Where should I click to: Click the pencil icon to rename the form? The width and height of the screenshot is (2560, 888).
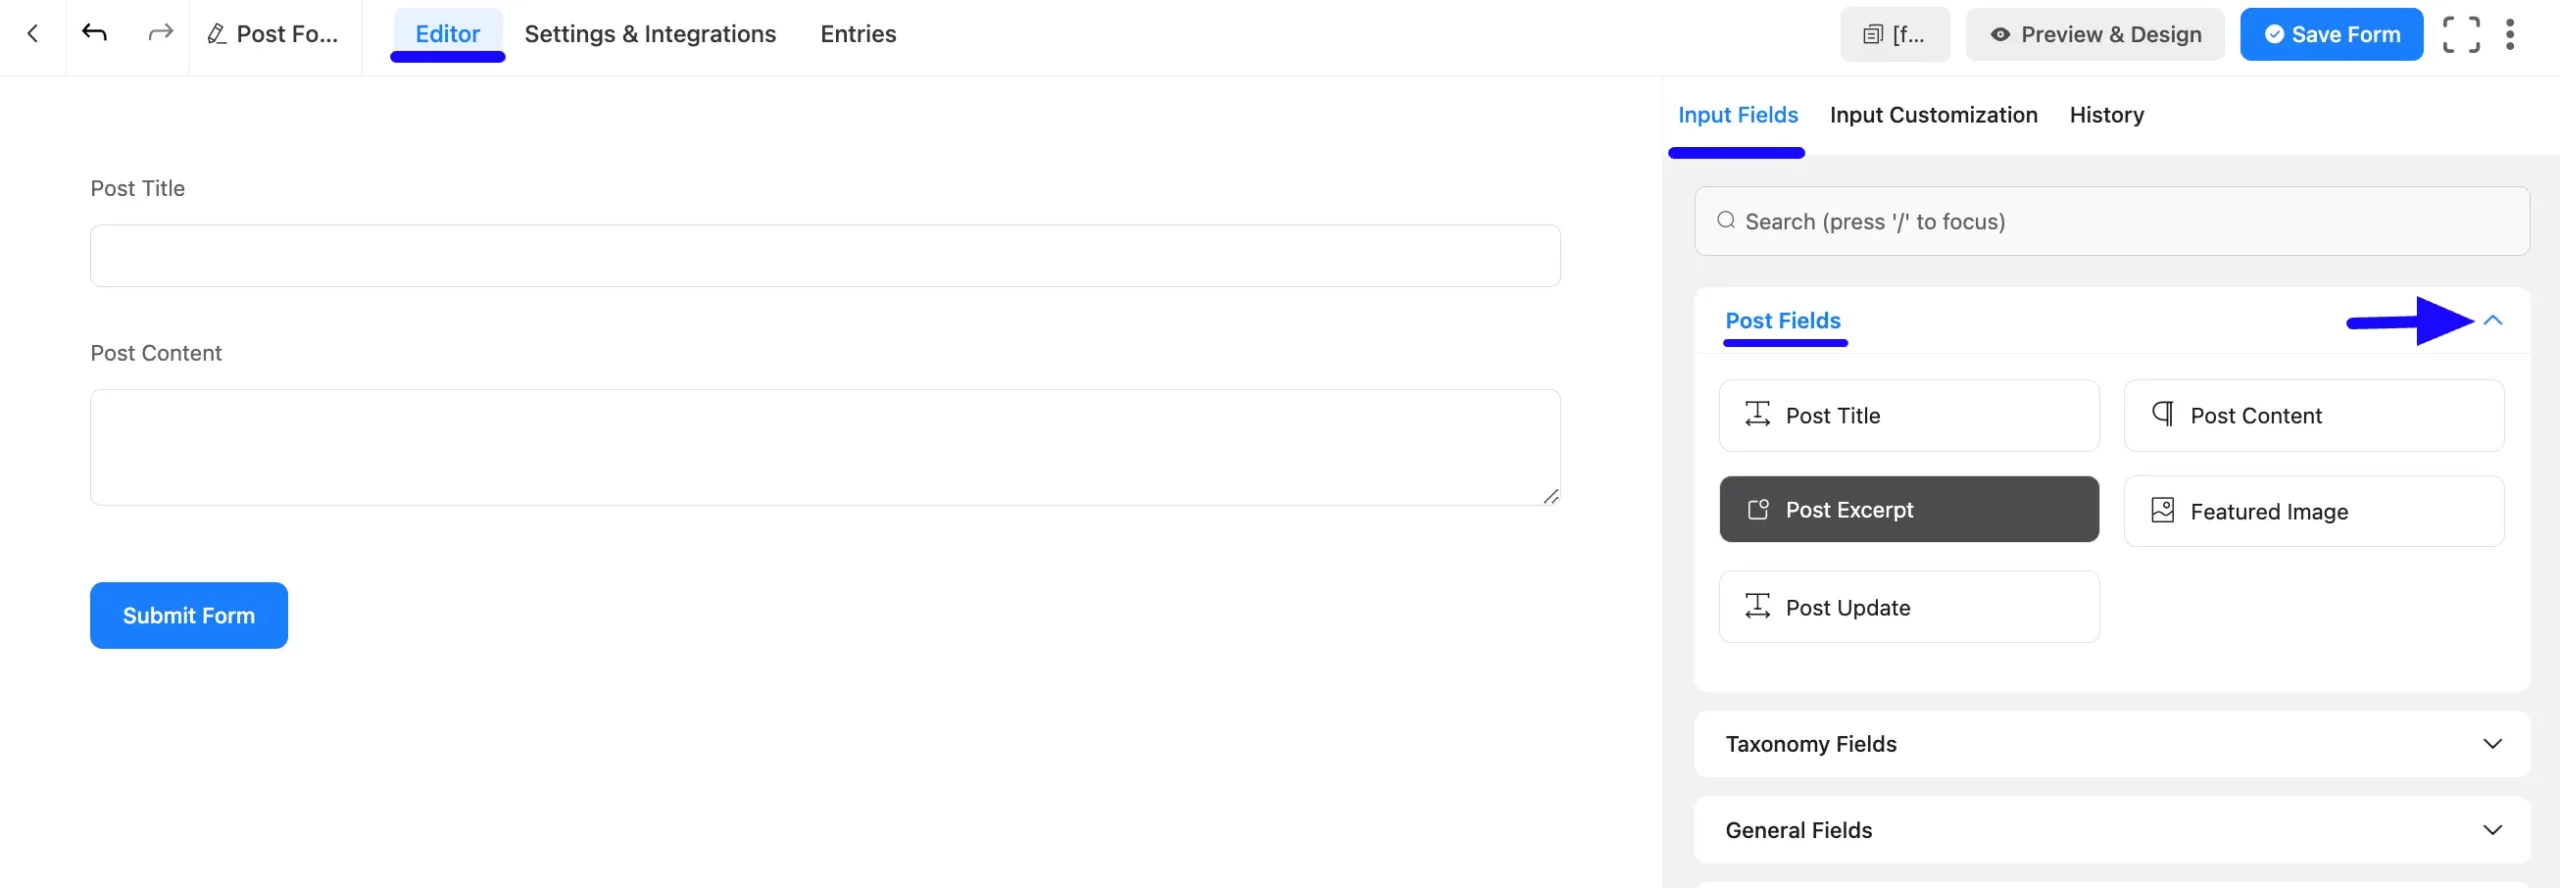(216, 35)
